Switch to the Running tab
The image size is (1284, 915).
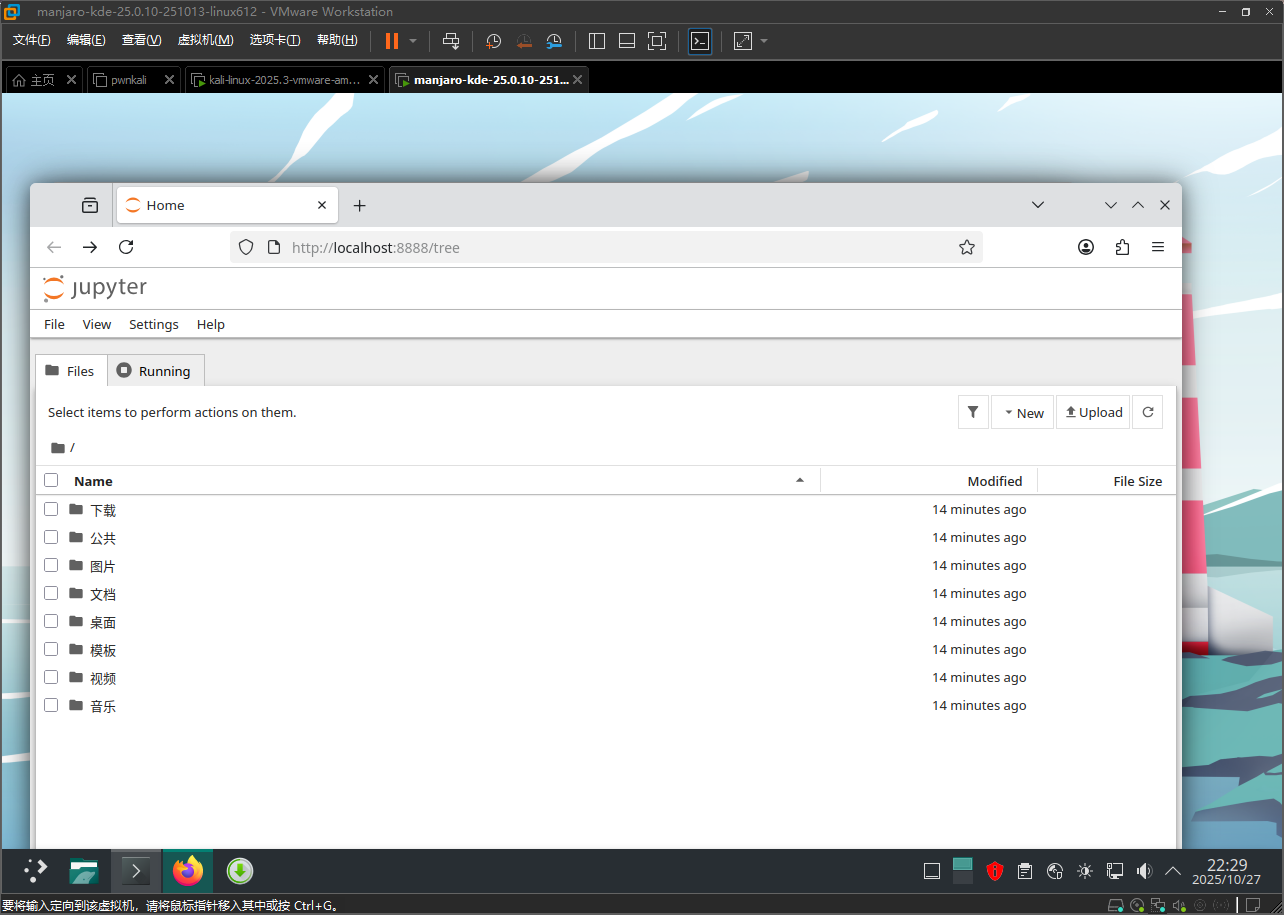point(155,371)
